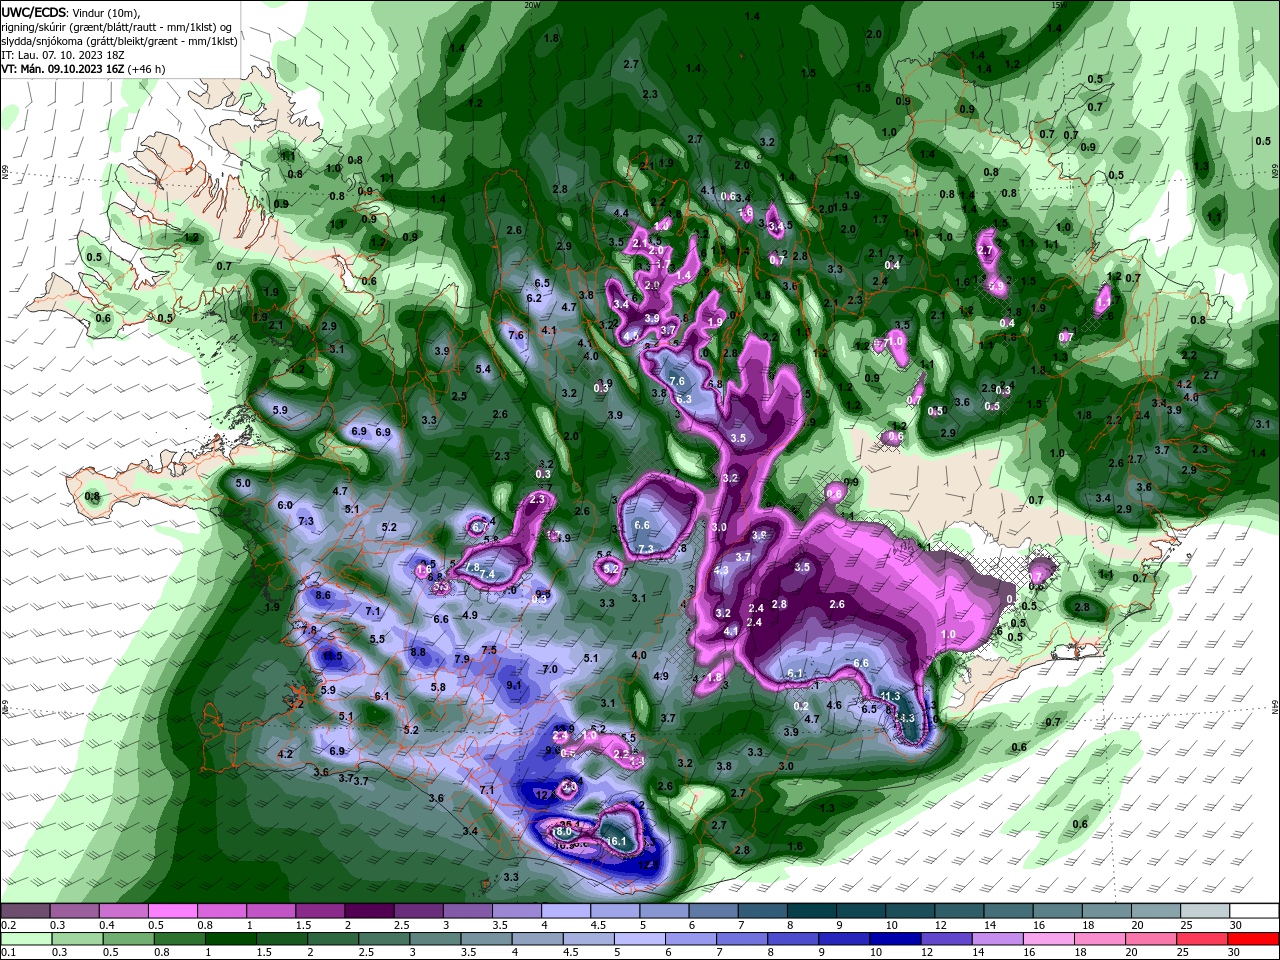Click the light grey 25 swatch, upper legend row

pos(1206,911)
